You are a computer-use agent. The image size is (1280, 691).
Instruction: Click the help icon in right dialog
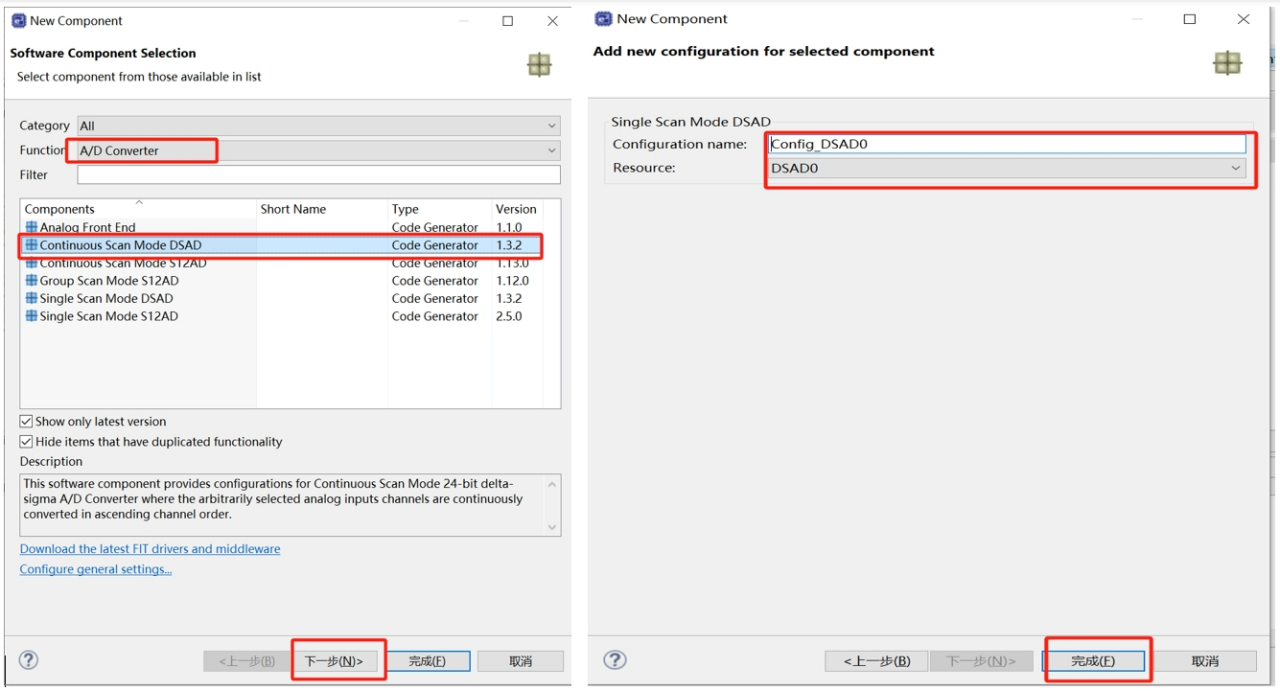(615, 660)
